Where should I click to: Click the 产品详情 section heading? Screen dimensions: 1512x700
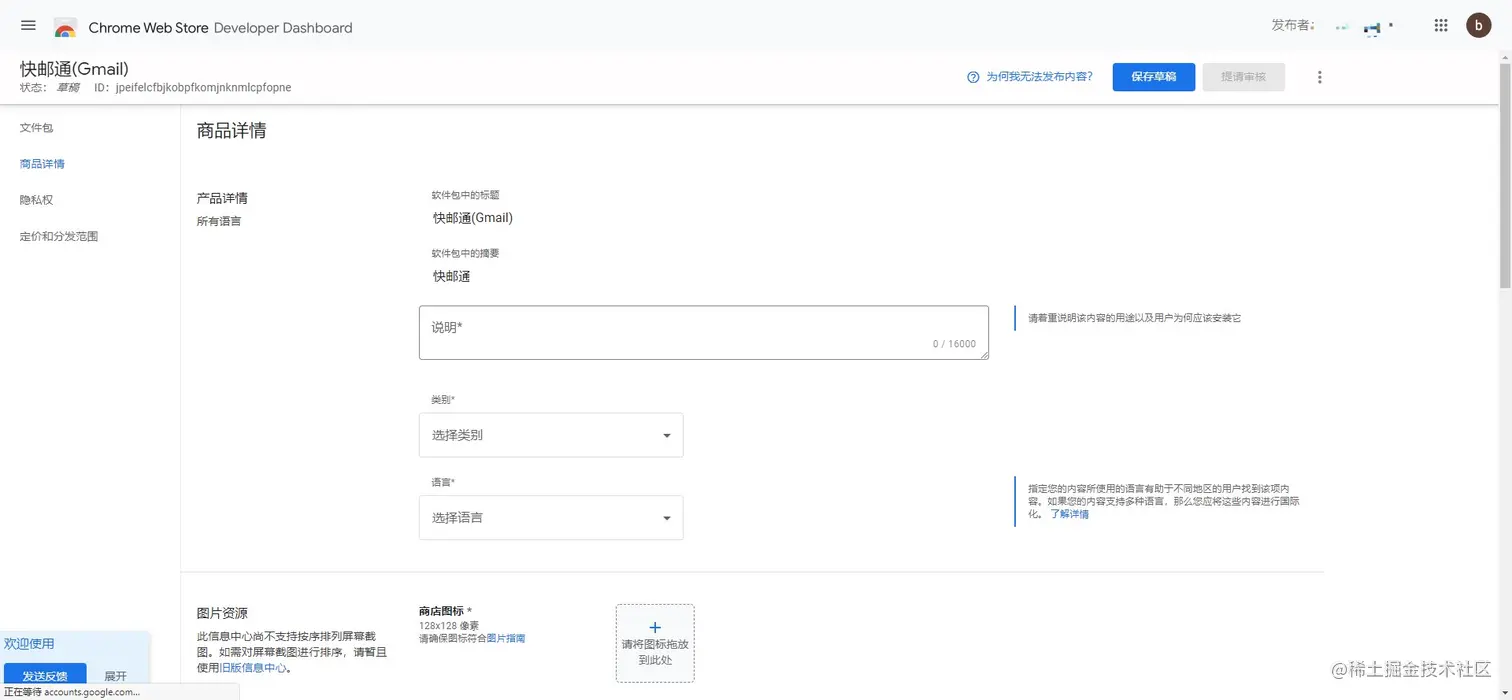point(222,198)
